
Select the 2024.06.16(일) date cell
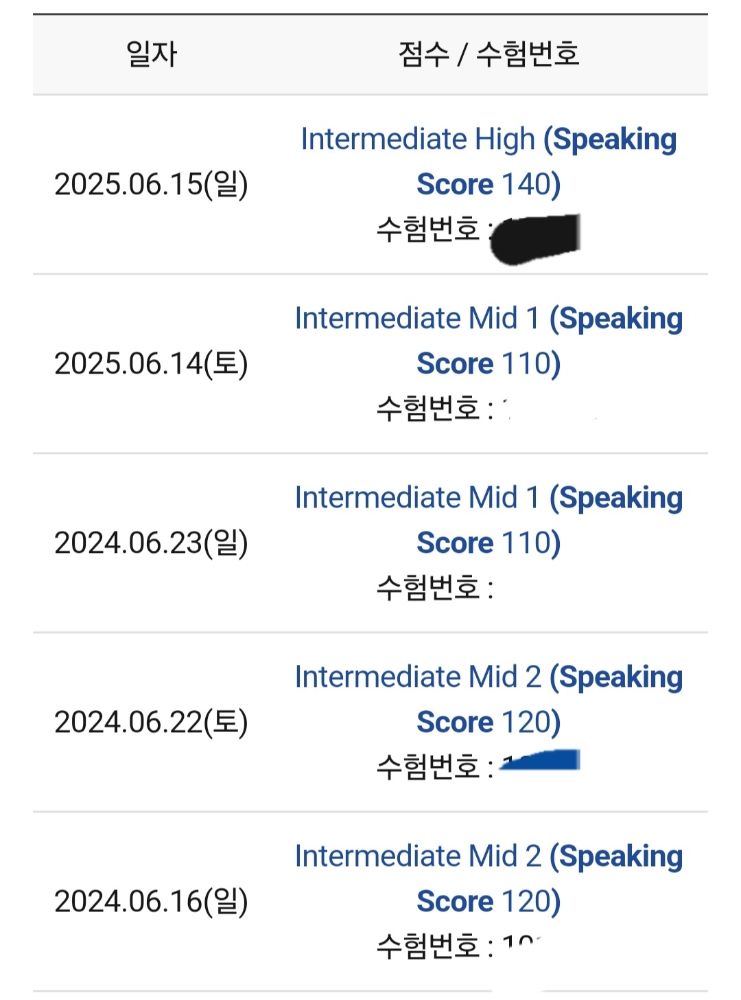coord(151,902)
